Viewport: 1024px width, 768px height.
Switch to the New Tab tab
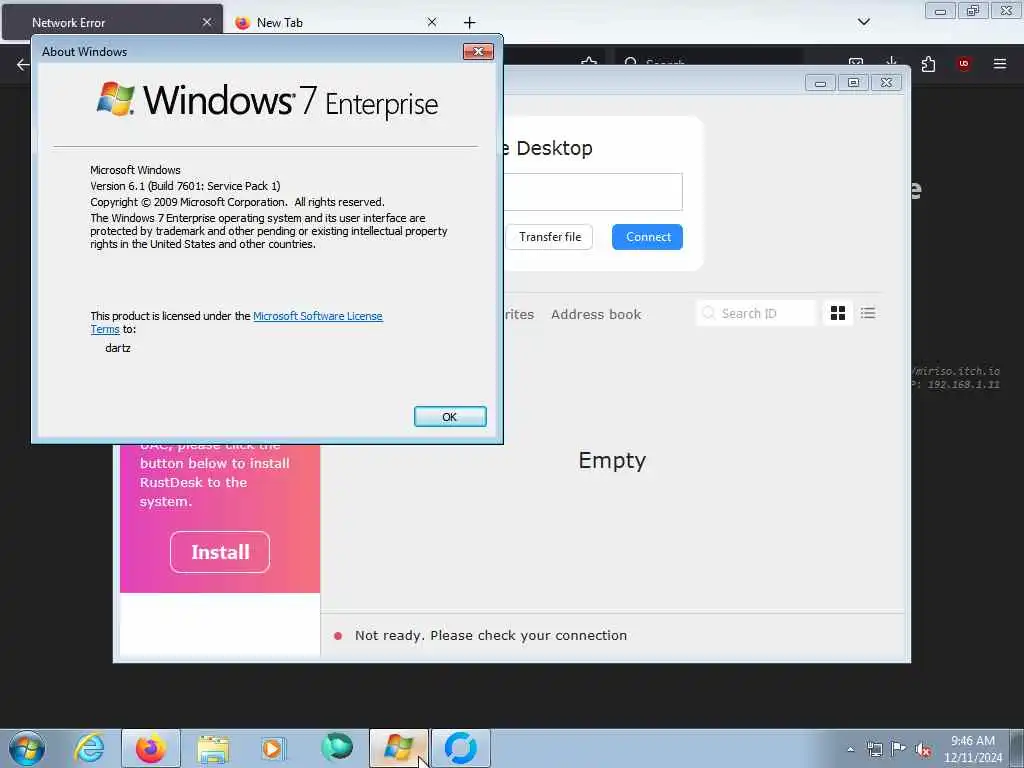pos(335,23)
